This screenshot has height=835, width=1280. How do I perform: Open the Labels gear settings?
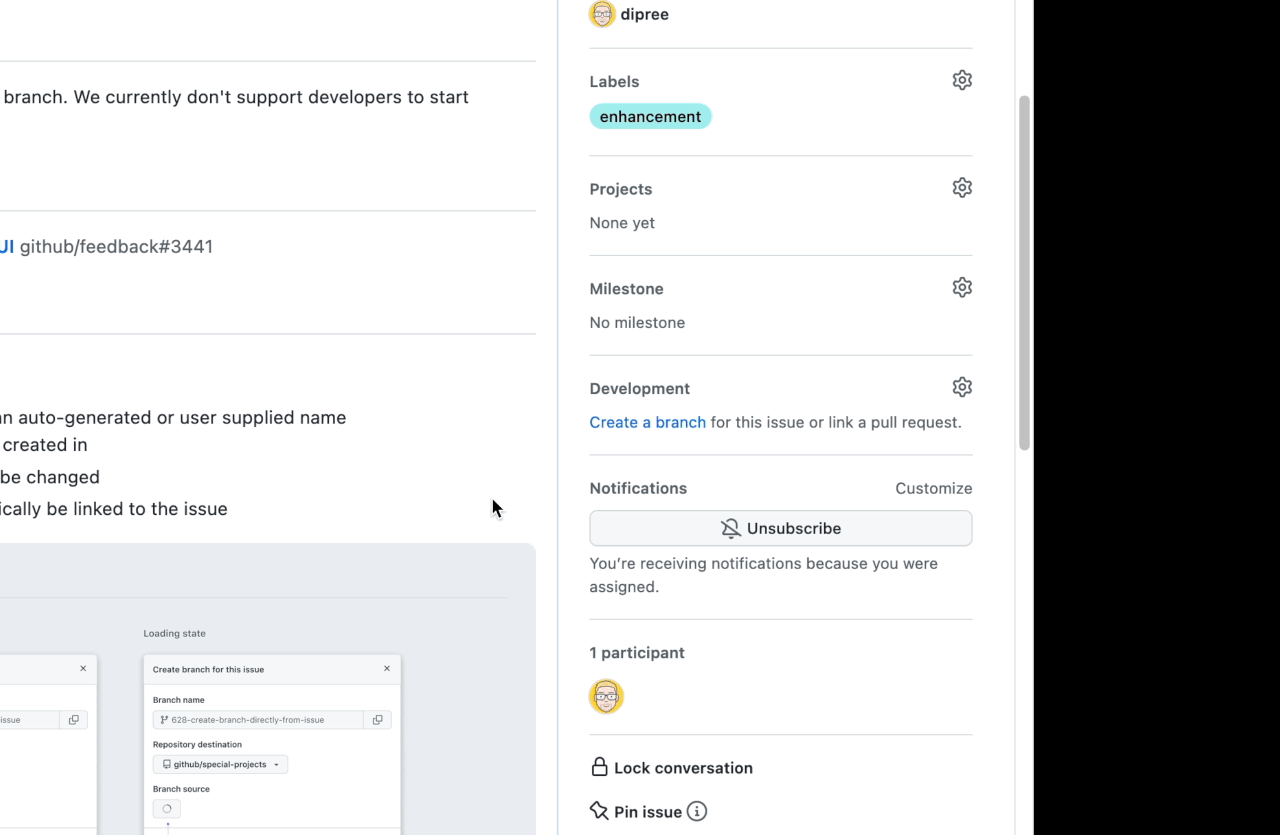pyautogui.click(x=962, y=80)
